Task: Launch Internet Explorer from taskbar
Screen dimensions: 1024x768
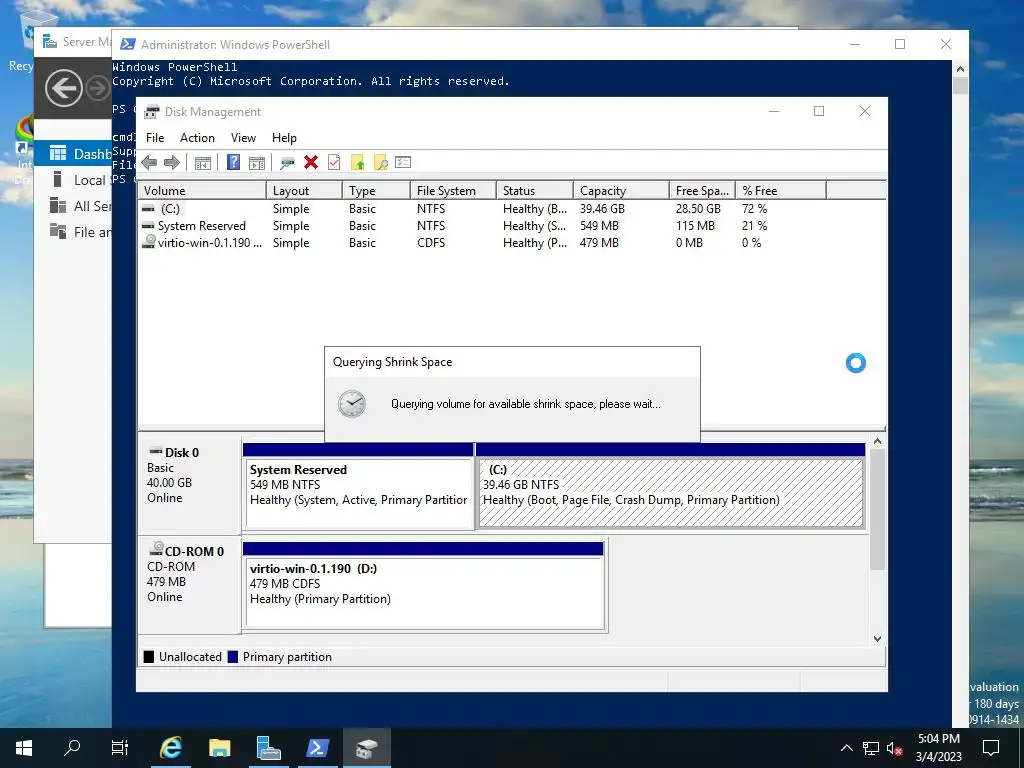Action: pyautogui.click(x=170, y=748)
